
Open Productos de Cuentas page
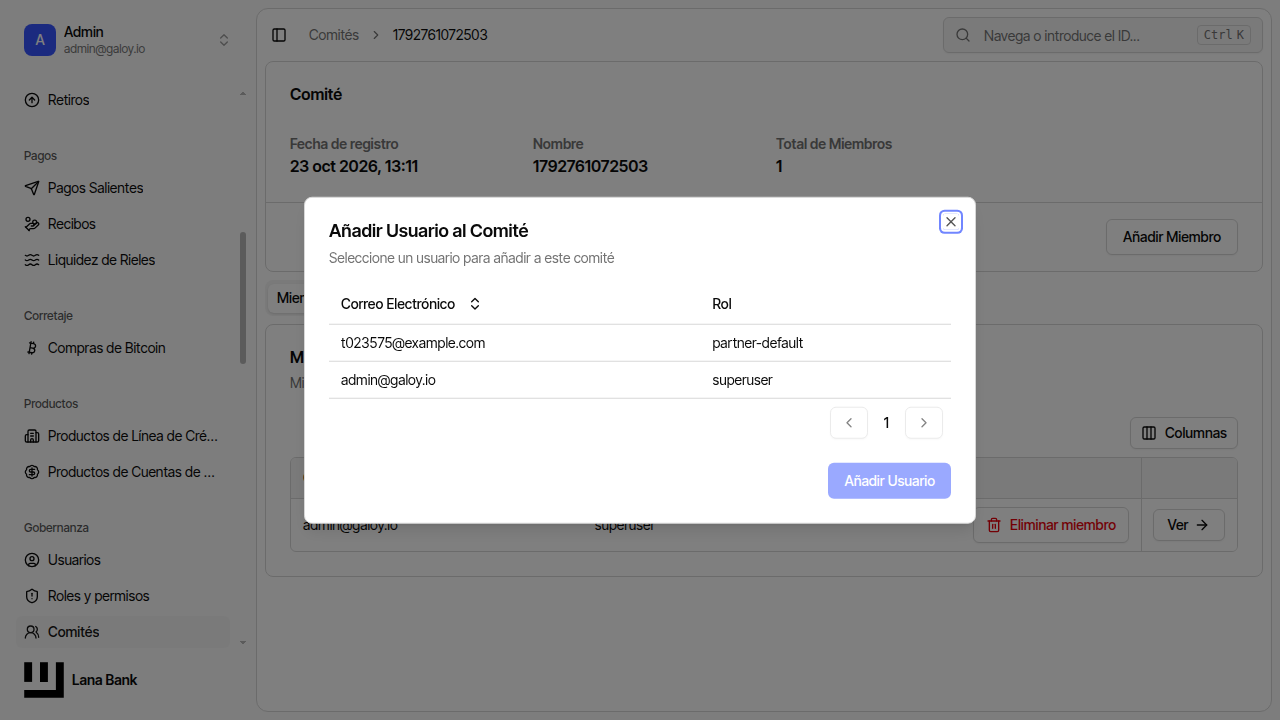124,472
